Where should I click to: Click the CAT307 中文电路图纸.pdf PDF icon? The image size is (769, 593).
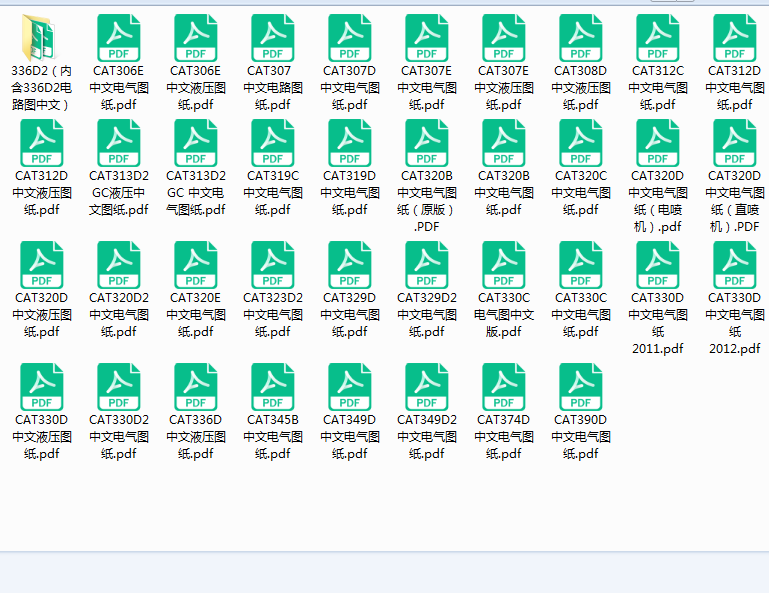(273, 38)
